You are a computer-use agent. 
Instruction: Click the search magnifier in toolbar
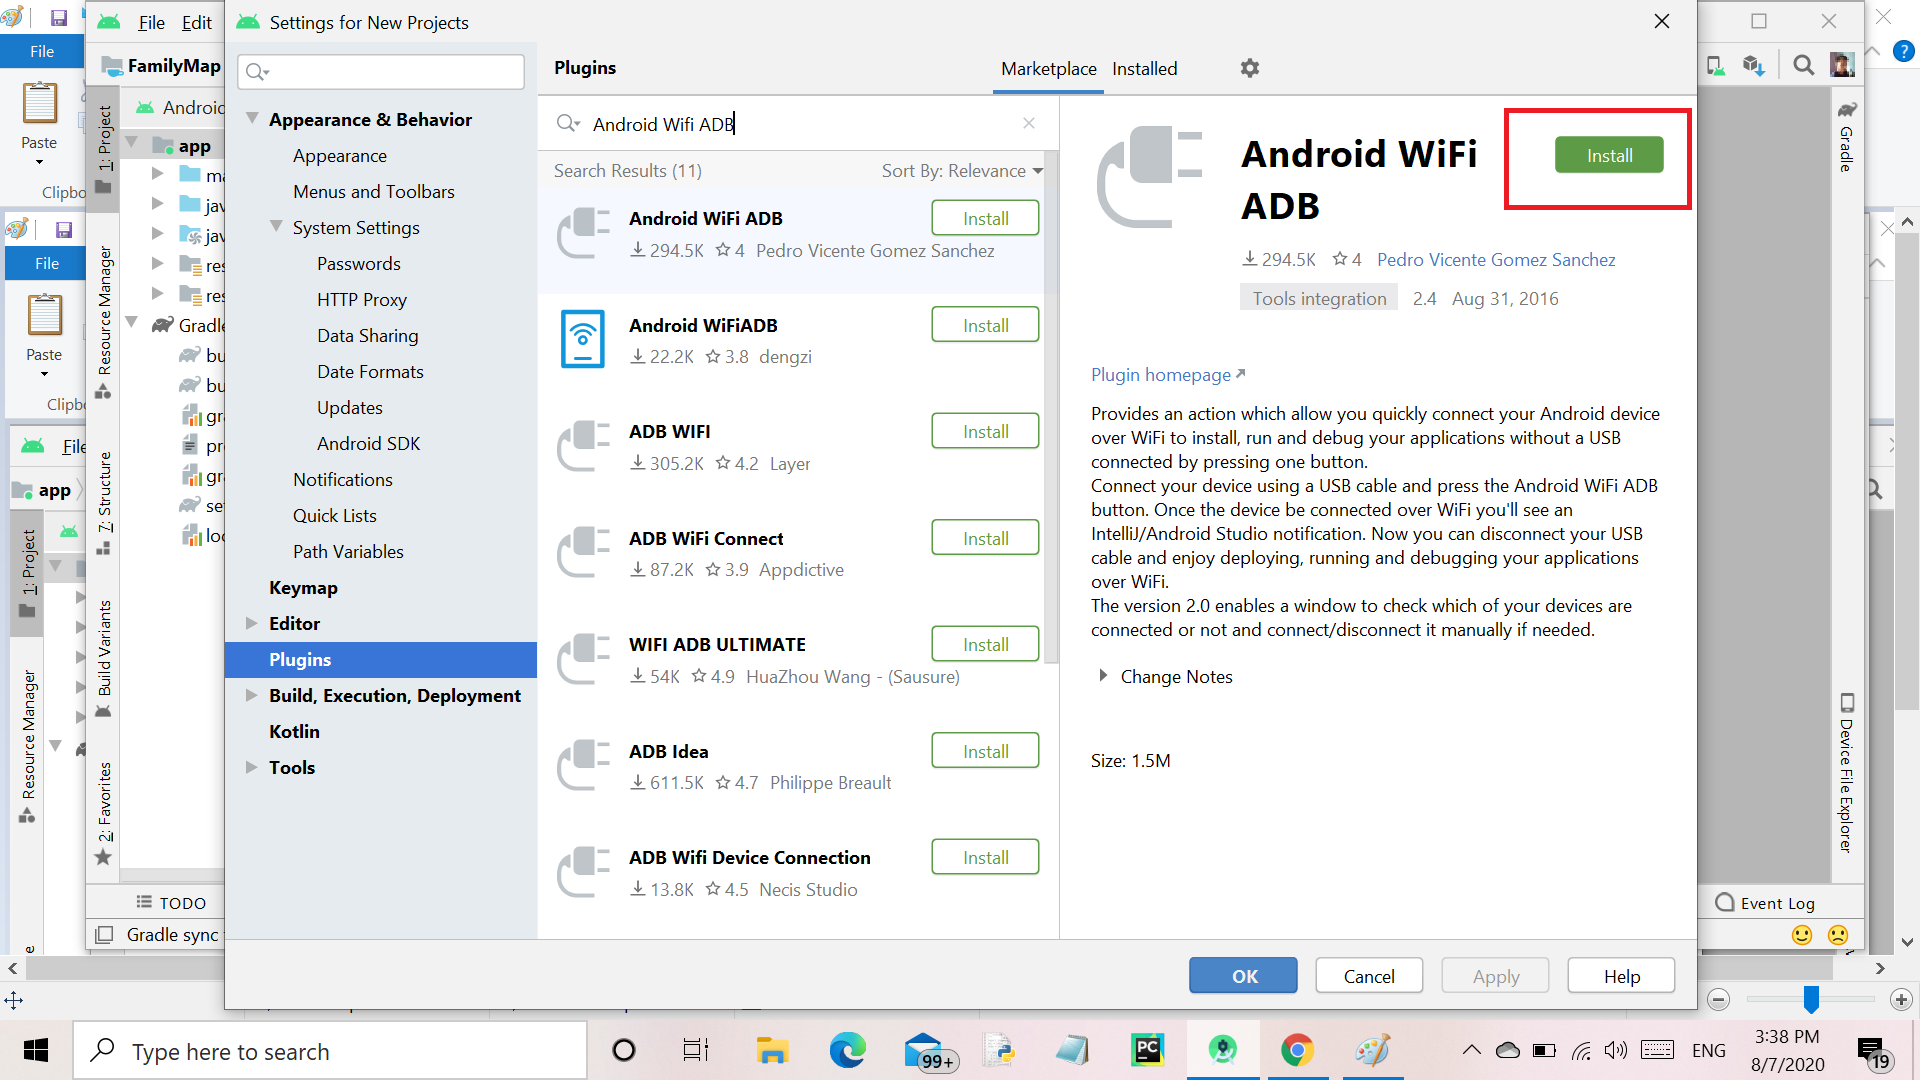tap(1803, 66)
